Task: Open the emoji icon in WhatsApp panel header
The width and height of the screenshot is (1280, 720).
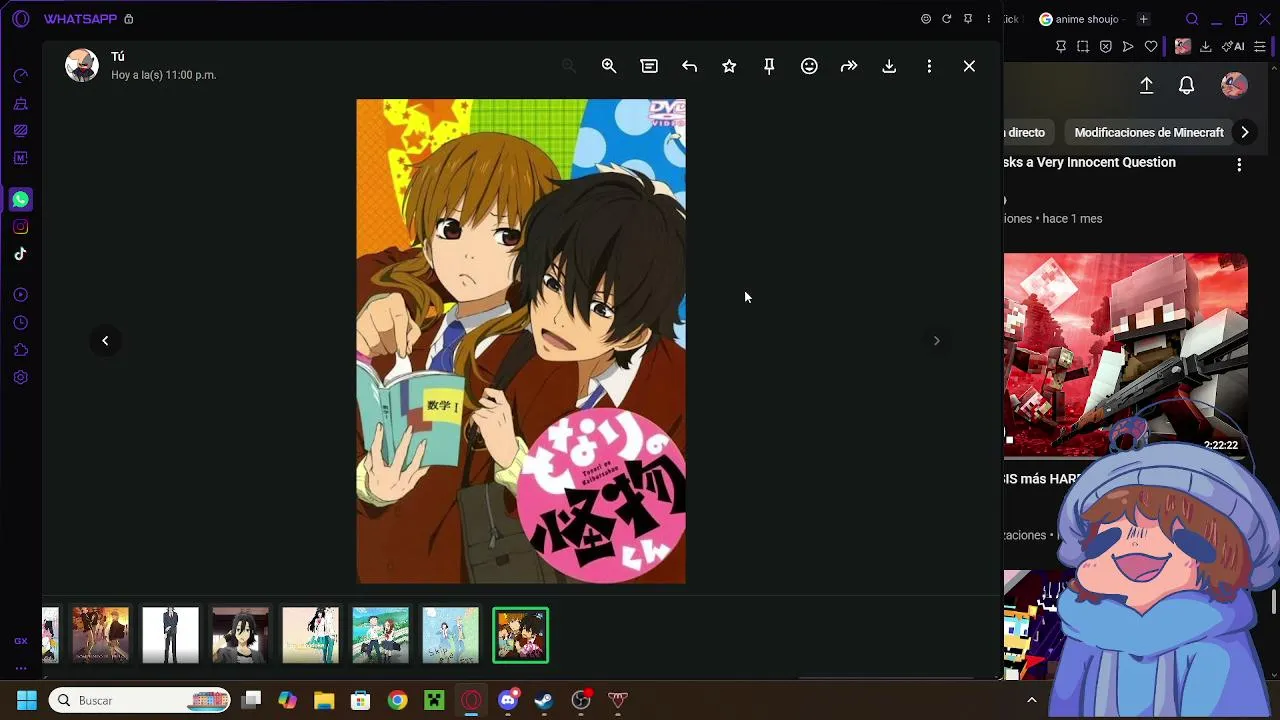Action: tap(926, 19)
